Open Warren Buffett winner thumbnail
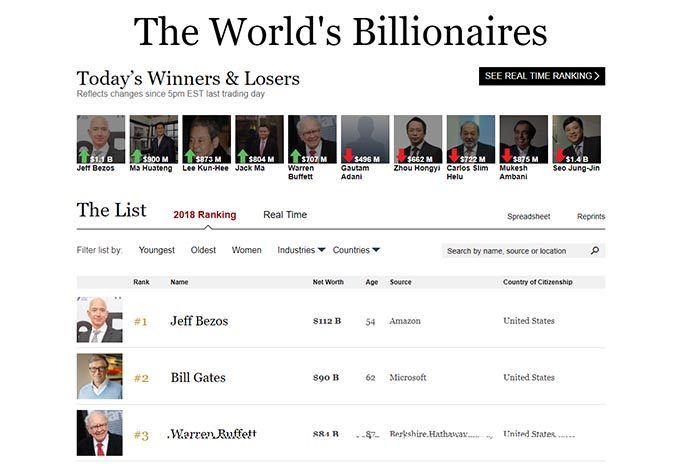Viewport: 696px width, 464px height. coord(312,139)
